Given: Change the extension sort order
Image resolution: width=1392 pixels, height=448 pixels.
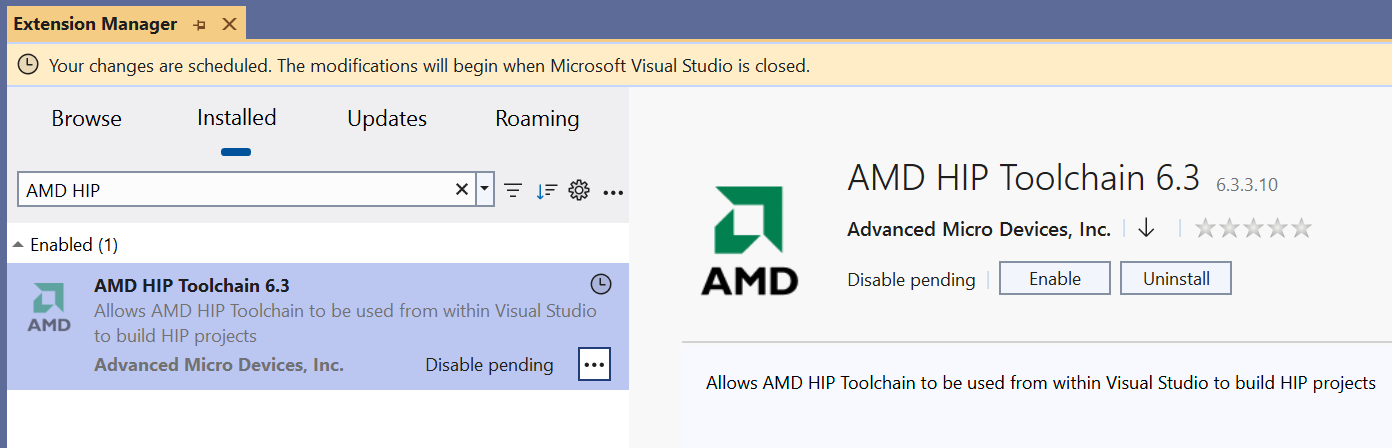Looking at the screenshot, I should point(546,190).
